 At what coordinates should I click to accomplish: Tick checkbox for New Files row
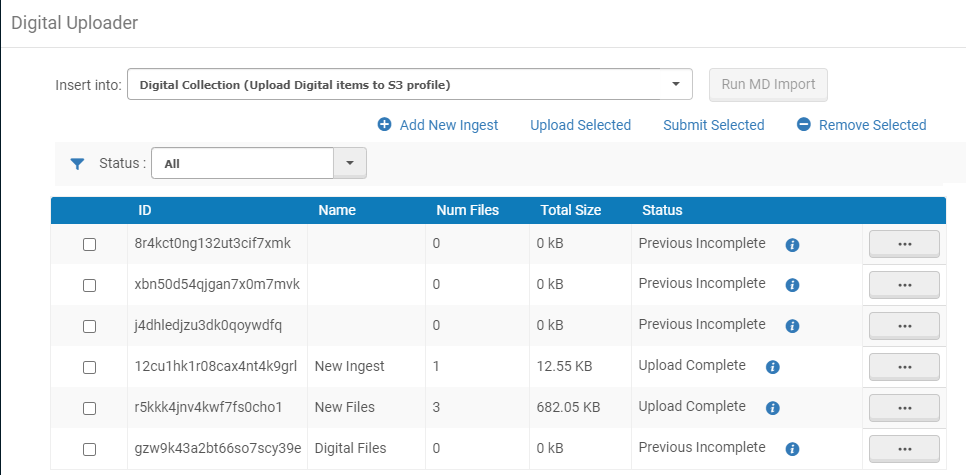coord(89,408)
